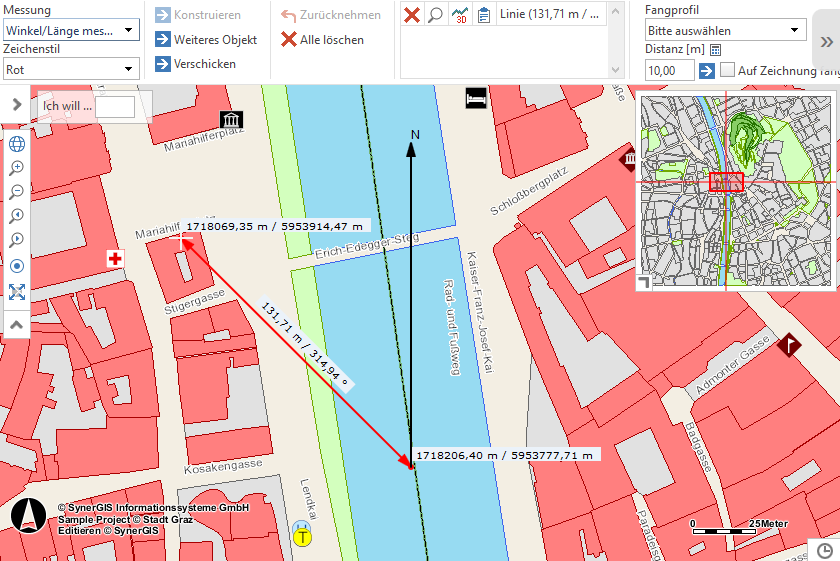Open the Zeichenstil Rot dropdown
Screen dimensions: 840x561
tap(70, 69)
